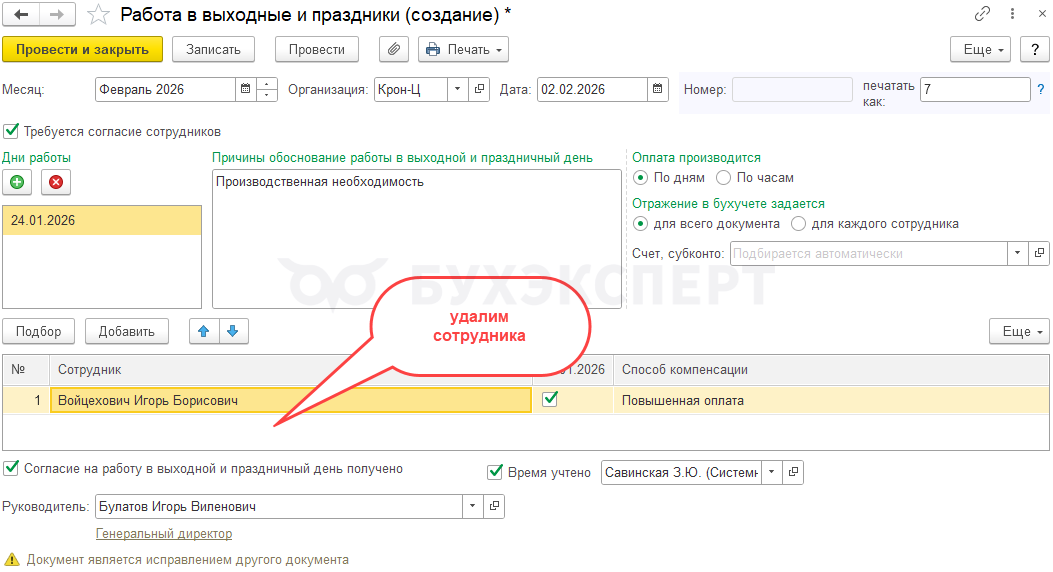Expand the Организация dropdown list
Viewport: 1053px width, 572px height.
click(457, 89)
